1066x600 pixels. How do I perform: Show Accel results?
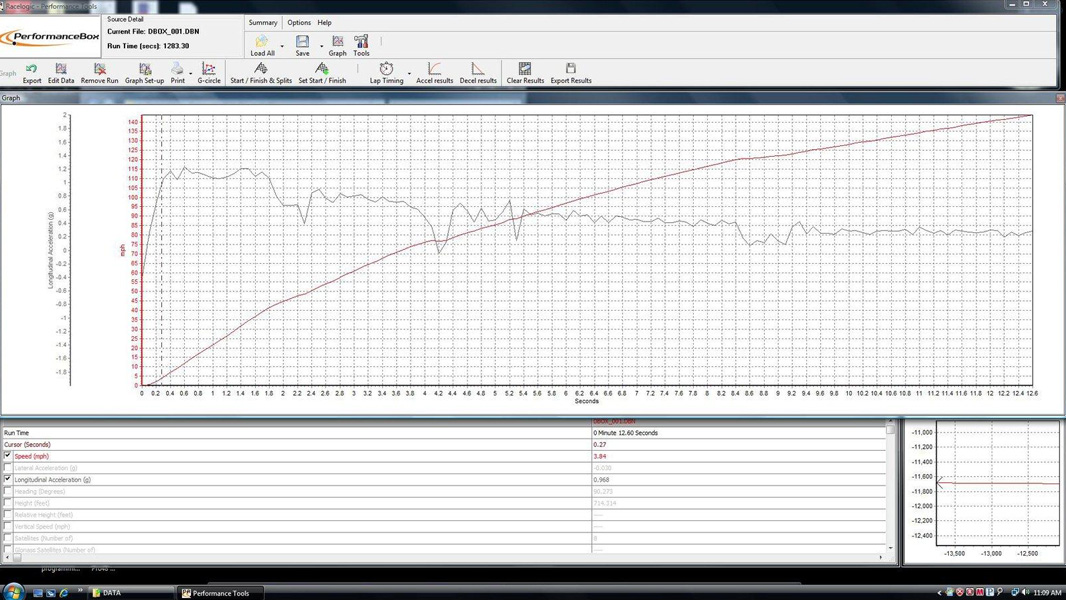point(434,72)
